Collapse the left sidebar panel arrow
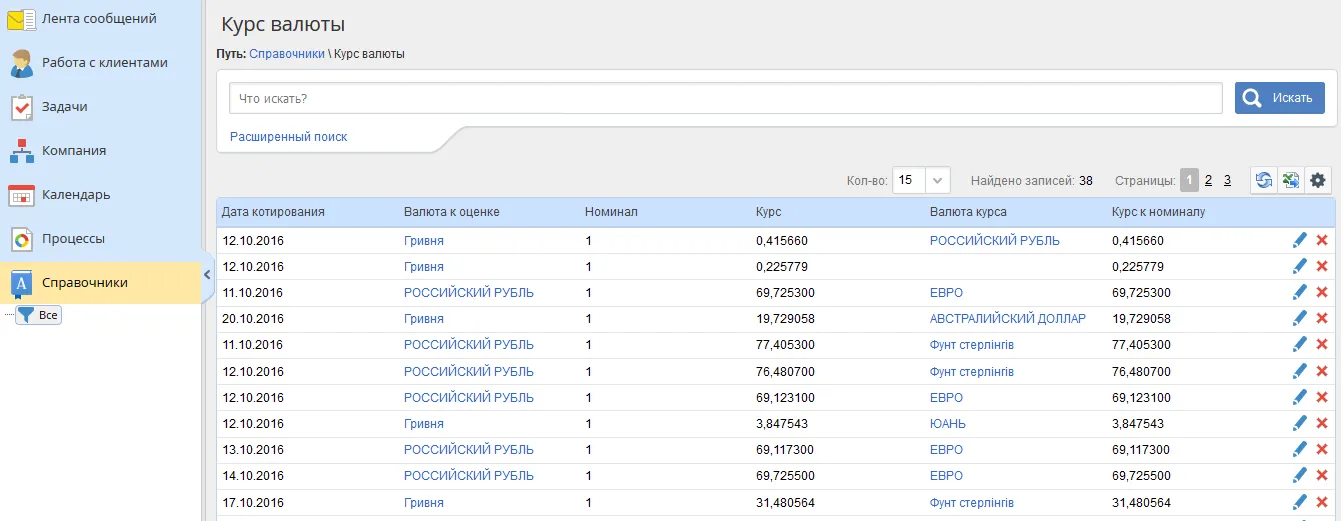This screenshot has height=521, width=1341. tap(207, 274)
